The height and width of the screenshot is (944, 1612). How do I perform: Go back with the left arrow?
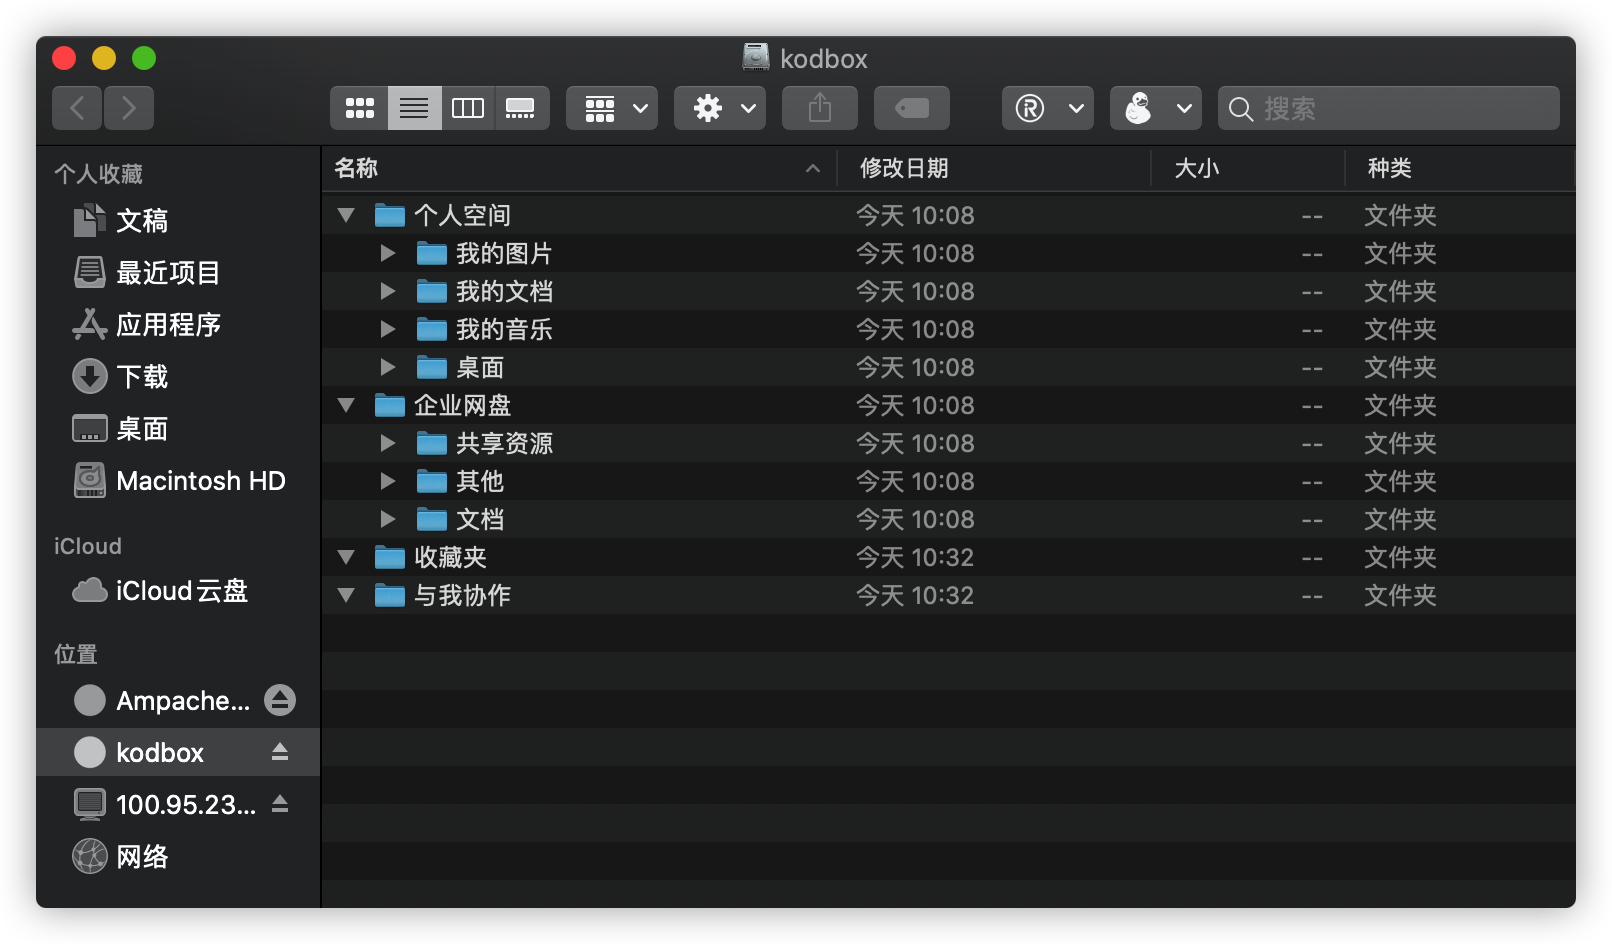[77, 108]
